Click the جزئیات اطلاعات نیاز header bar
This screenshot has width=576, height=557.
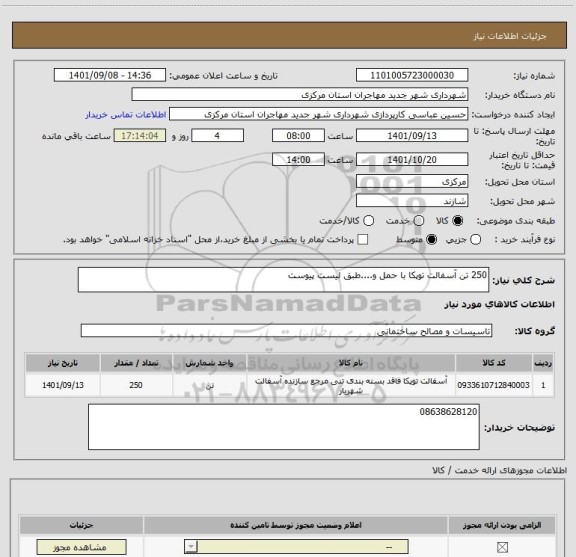[x=289, y=36]
